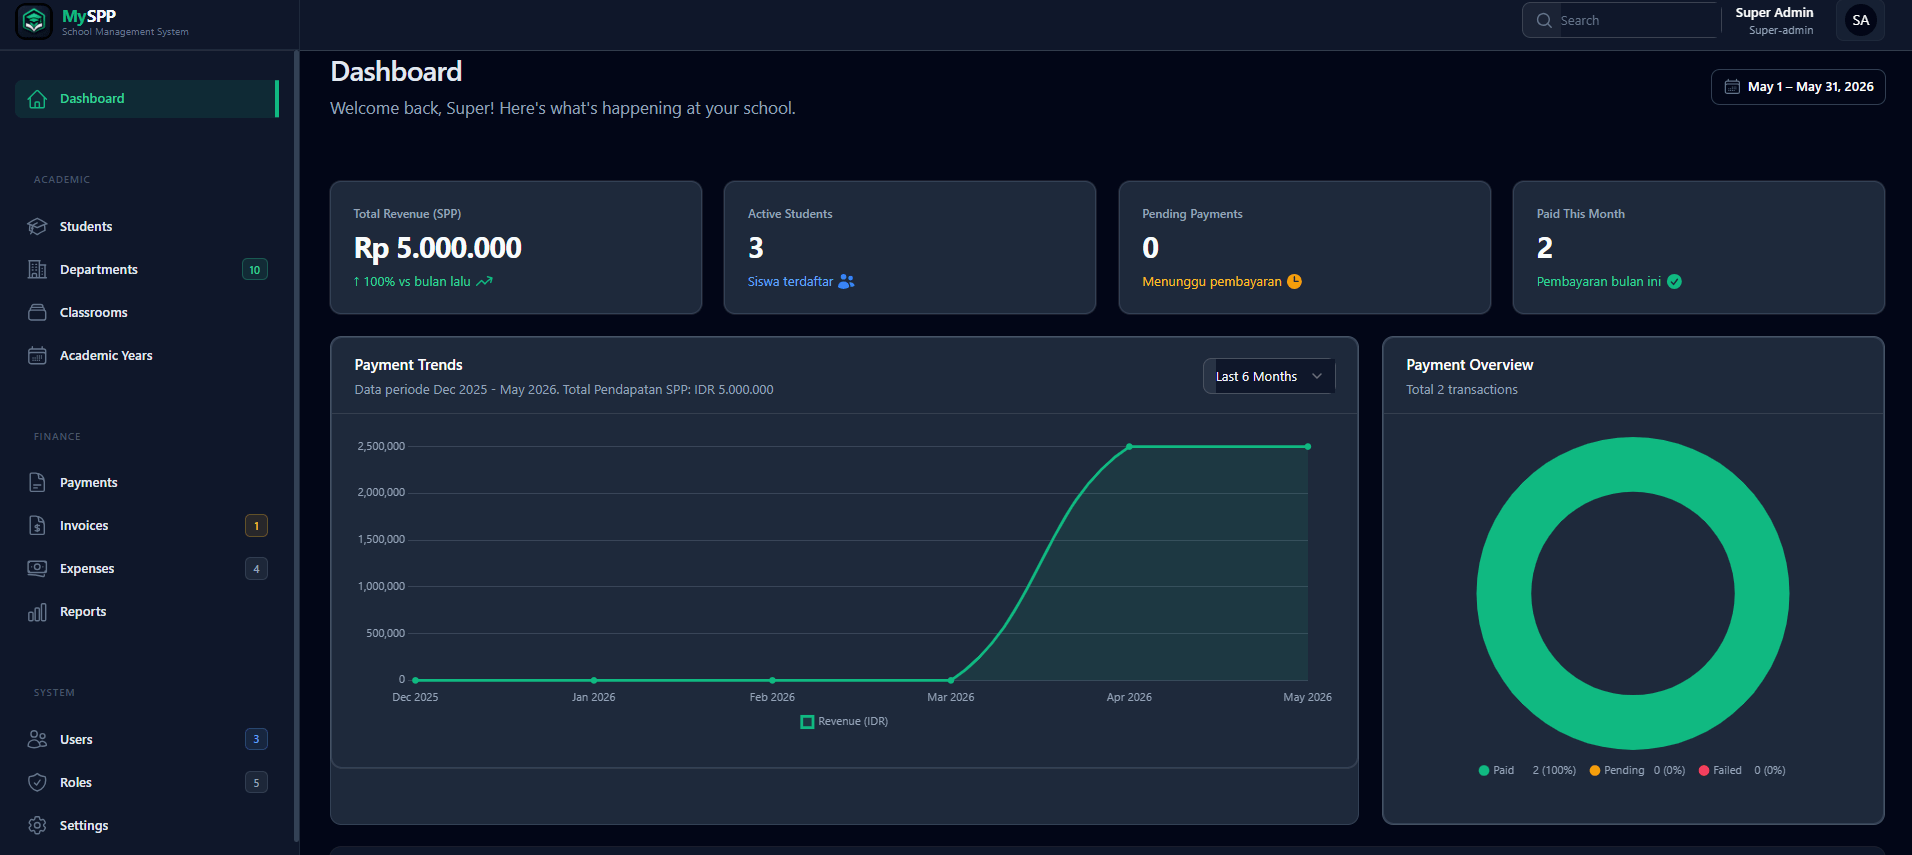The height and width of the screenshot is (855, 1912).
Task: Open the Last 6 Months dropdown
Action: tap(1268, 377)
